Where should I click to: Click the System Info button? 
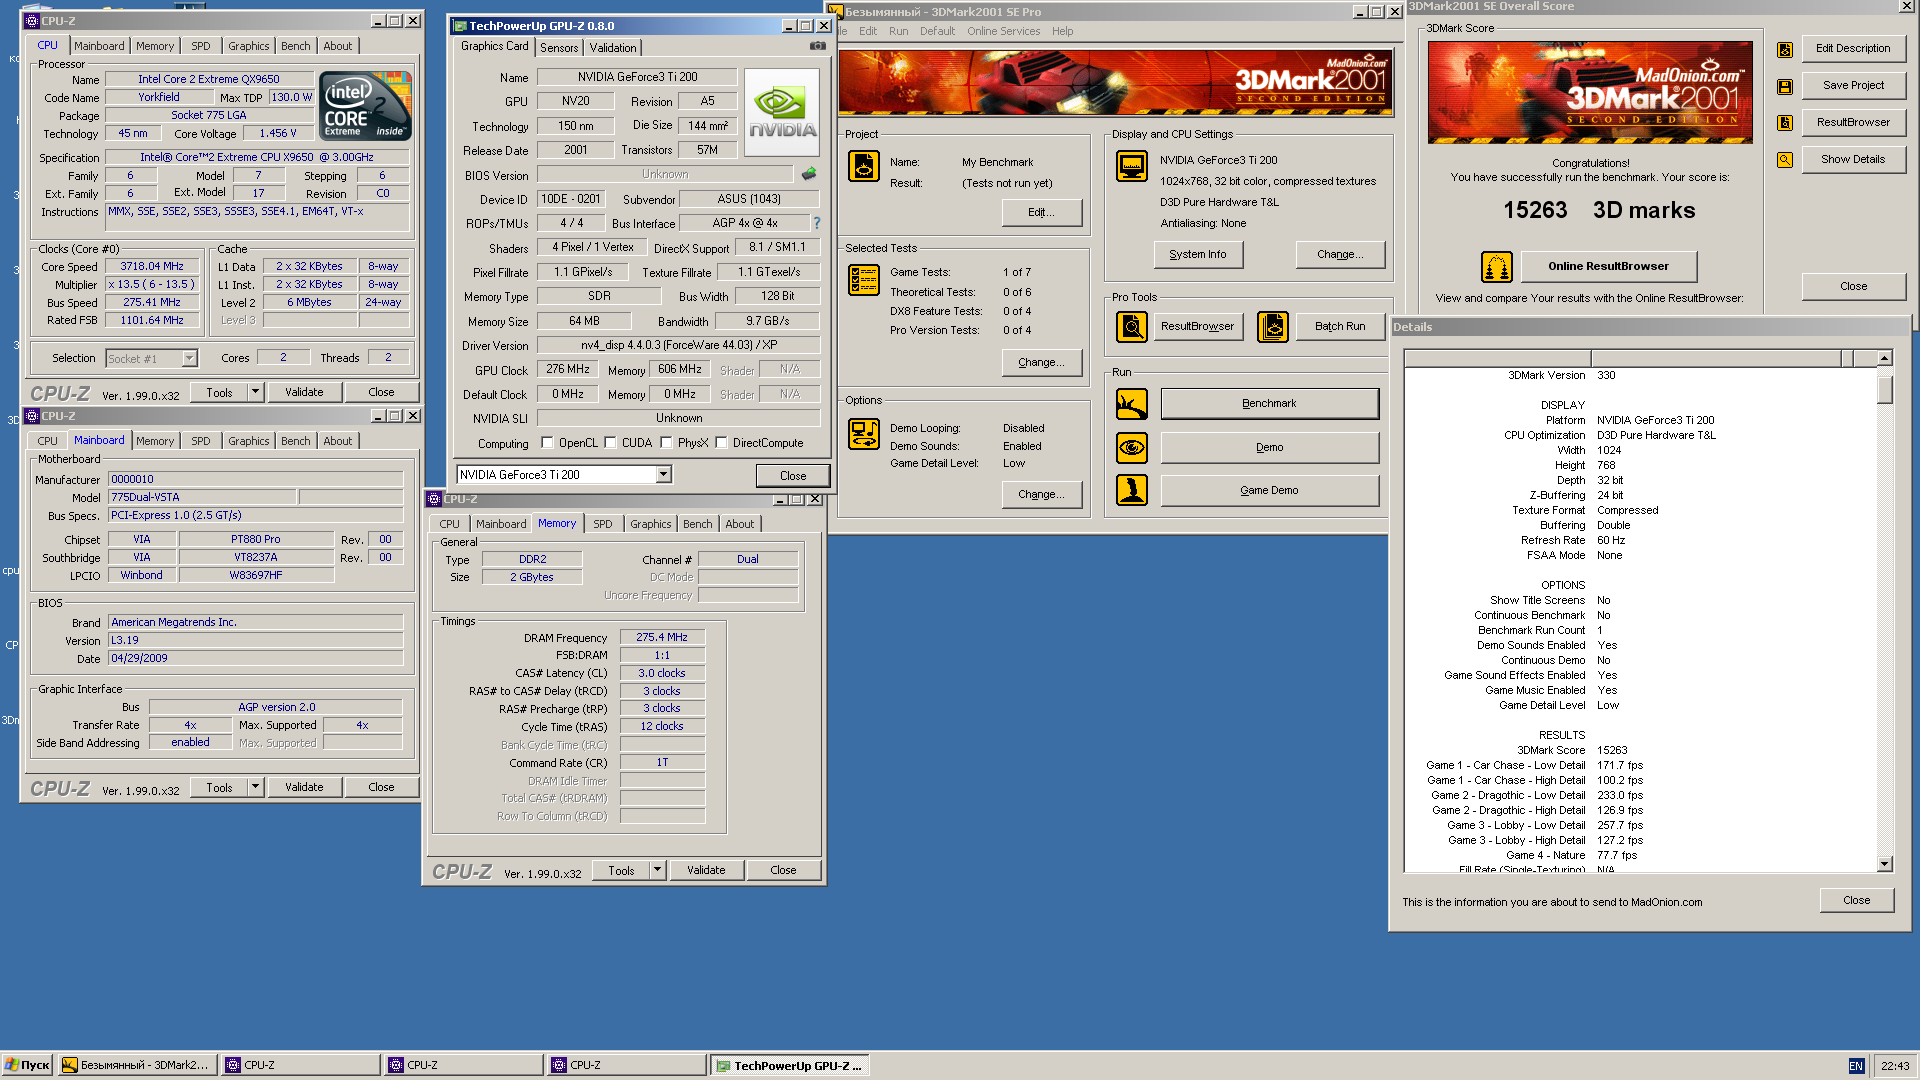1198,254
